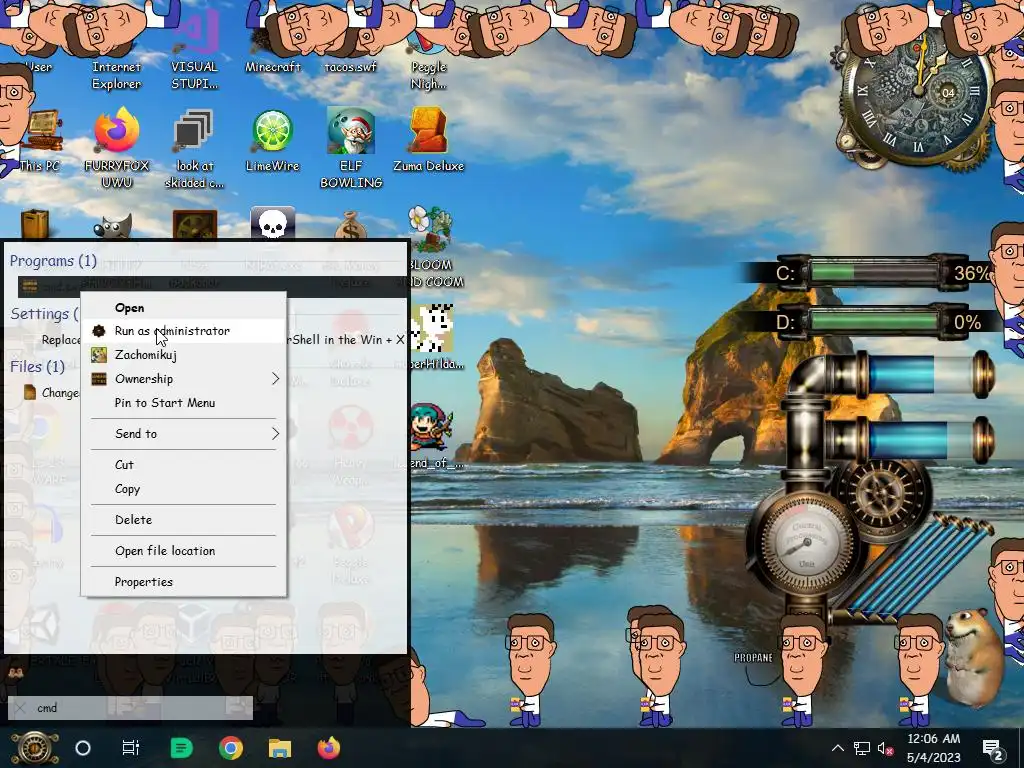Image resolution: width=1024 pixels, height=768 pixels.
Task: Click the search field containing cmd
Action: [x=131, y=708]
